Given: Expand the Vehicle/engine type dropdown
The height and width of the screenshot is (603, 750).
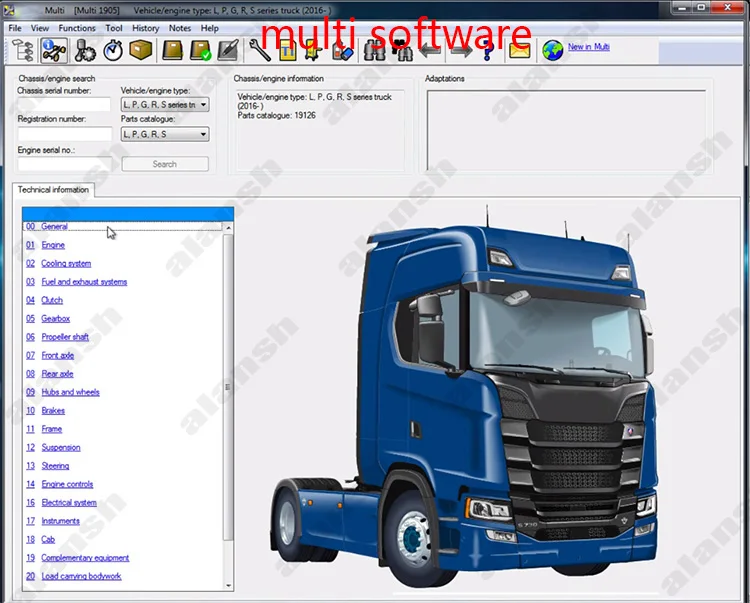Looking at the screenshot, I should coord(165,104).
